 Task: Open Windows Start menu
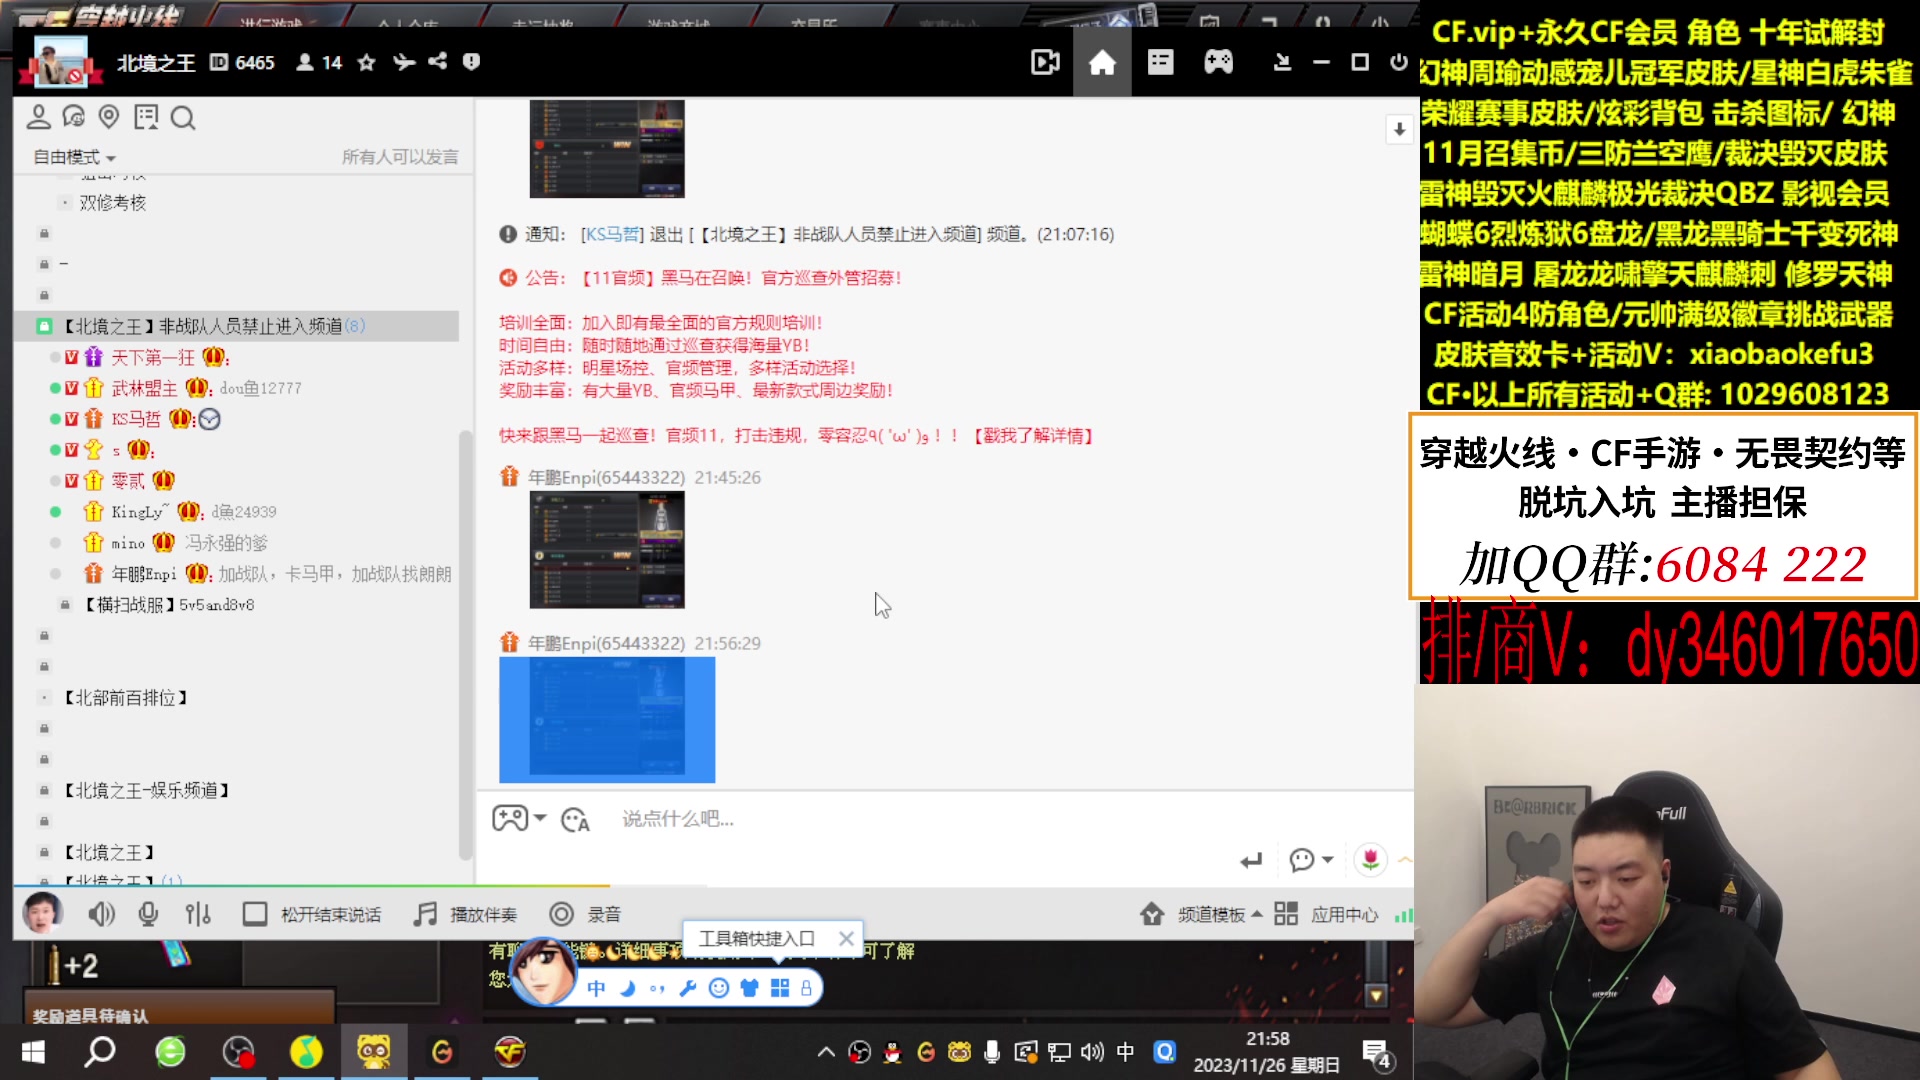33,1052
